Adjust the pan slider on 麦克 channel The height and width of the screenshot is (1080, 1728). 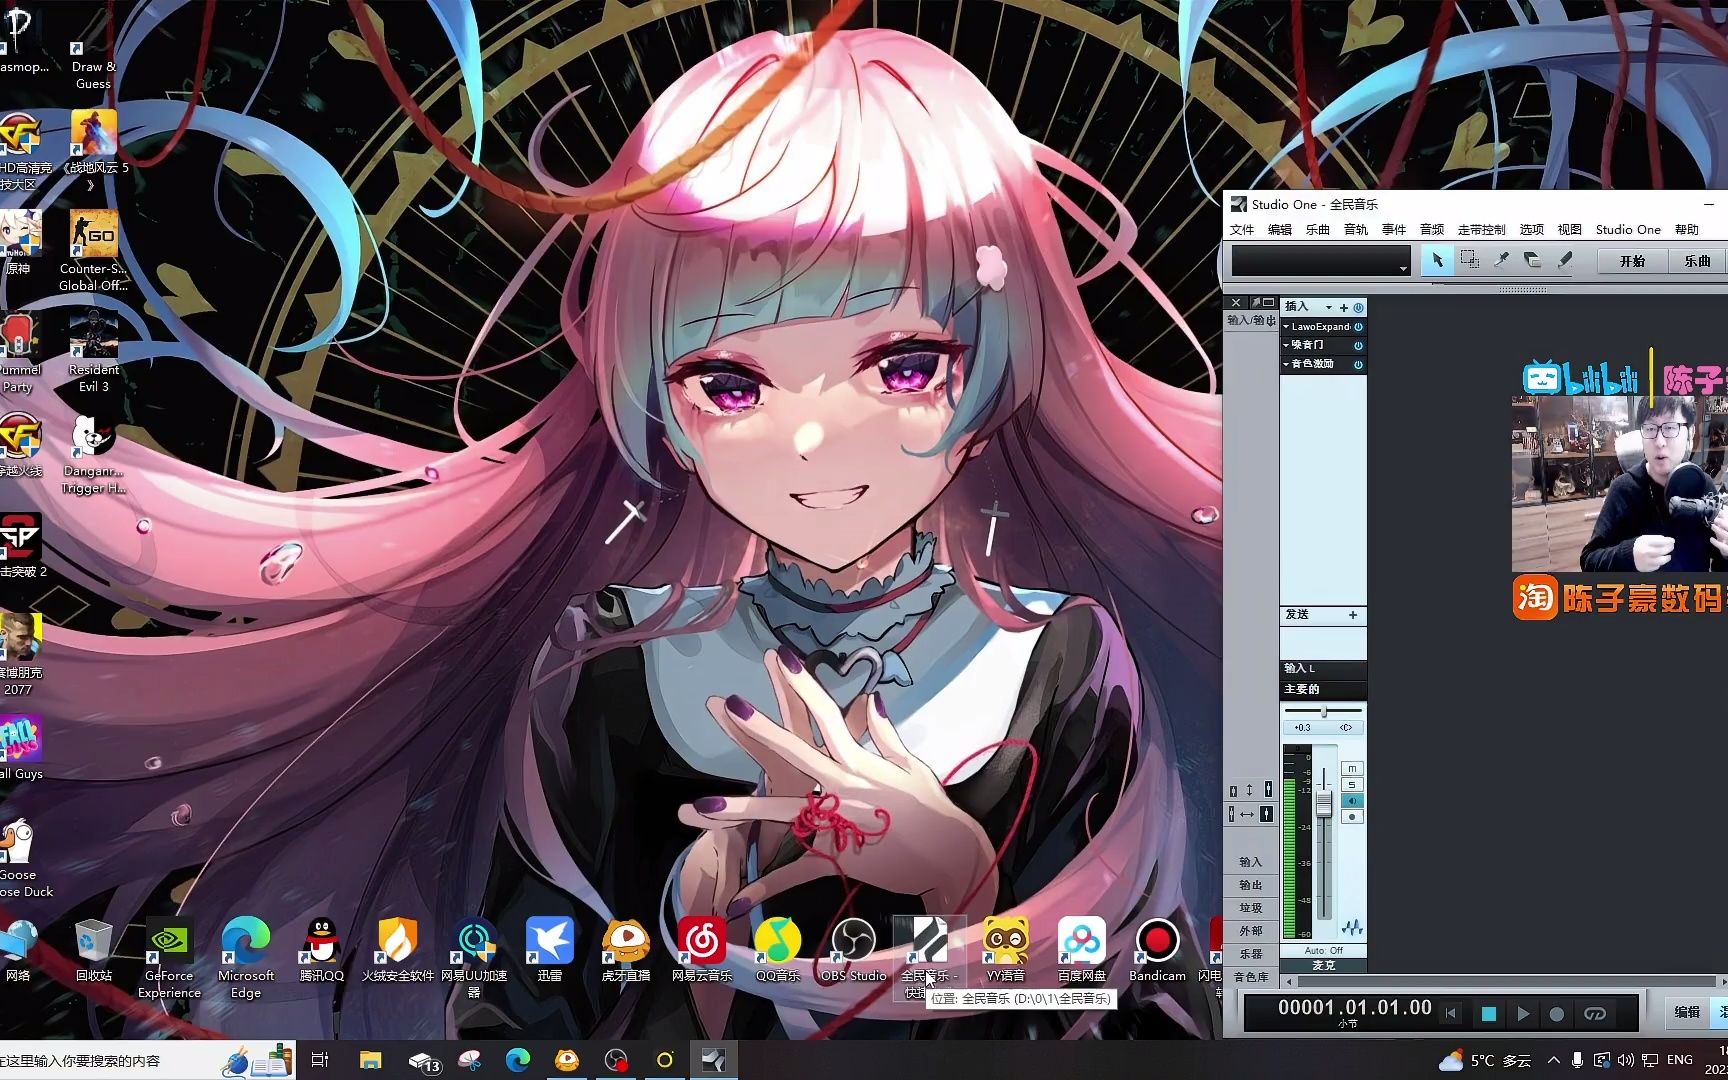pyautogui.click(x=1323, y=711)
